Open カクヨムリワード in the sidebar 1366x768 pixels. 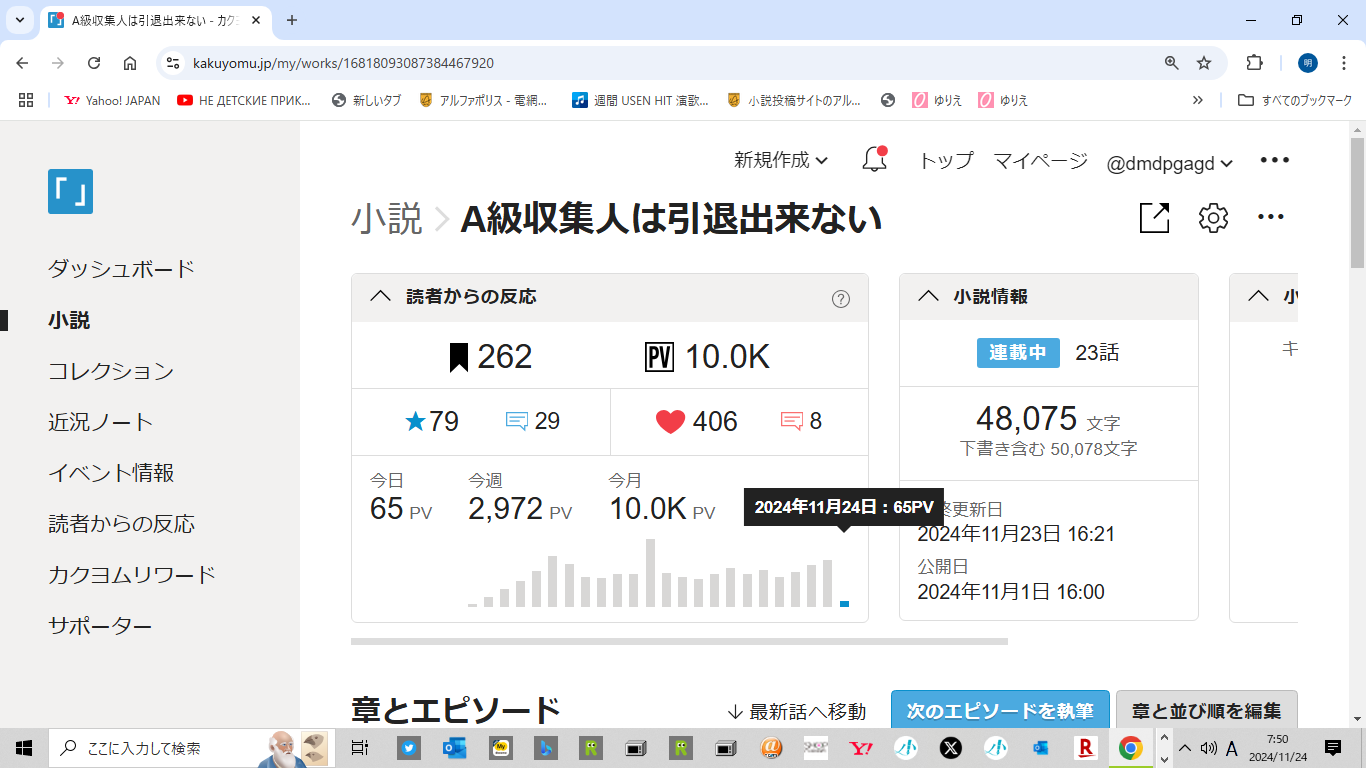pyautogui.click(x=132, y=575)
